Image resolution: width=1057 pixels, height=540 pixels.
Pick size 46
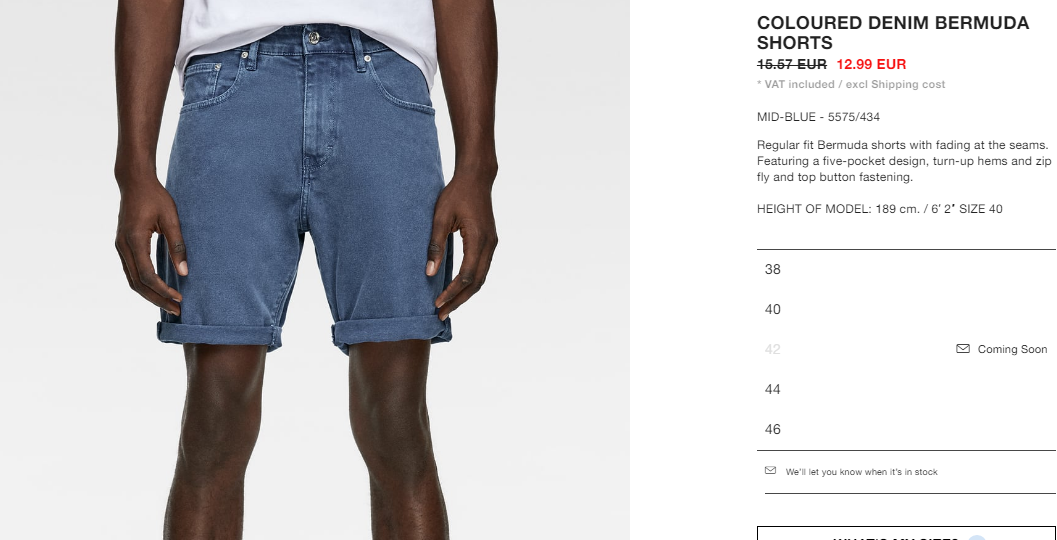pyautogui.click(x=906, y=429)
